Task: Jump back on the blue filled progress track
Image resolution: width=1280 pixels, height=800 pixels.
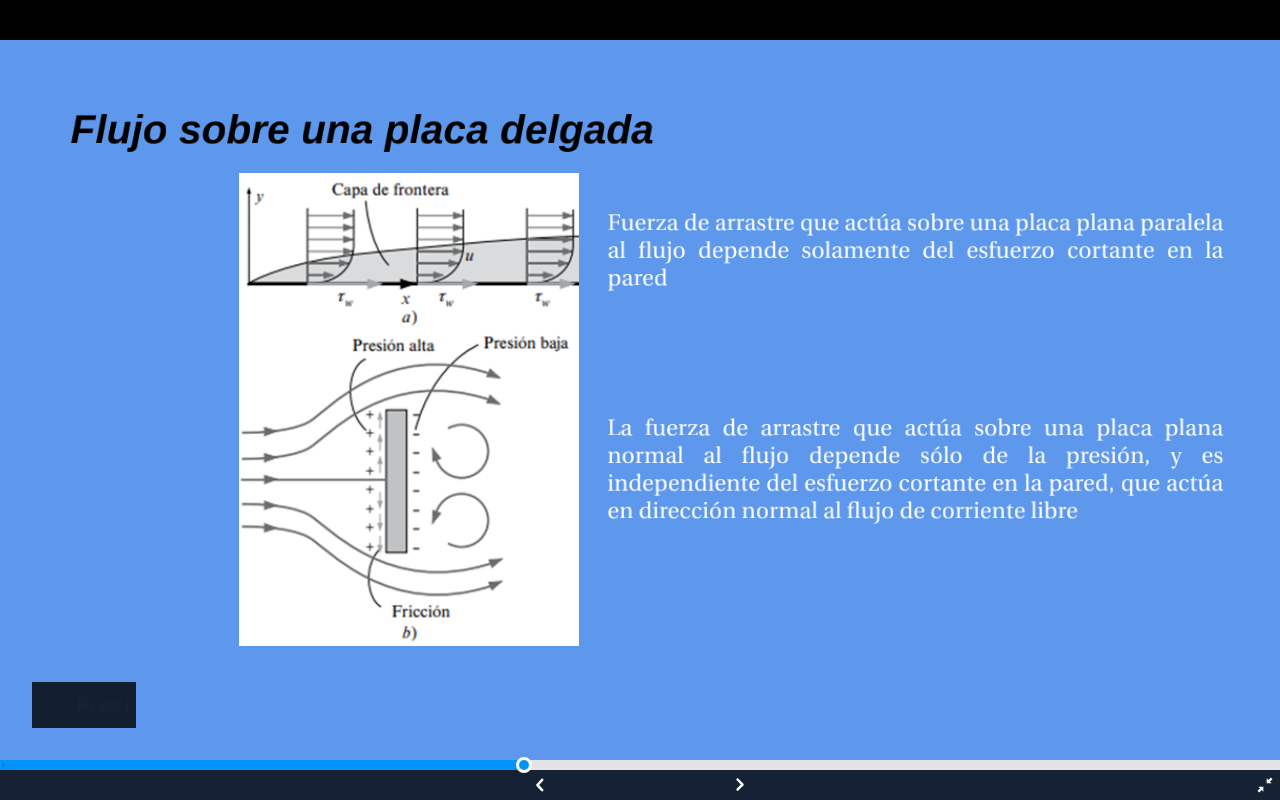Action: click(x=258, y=765)
